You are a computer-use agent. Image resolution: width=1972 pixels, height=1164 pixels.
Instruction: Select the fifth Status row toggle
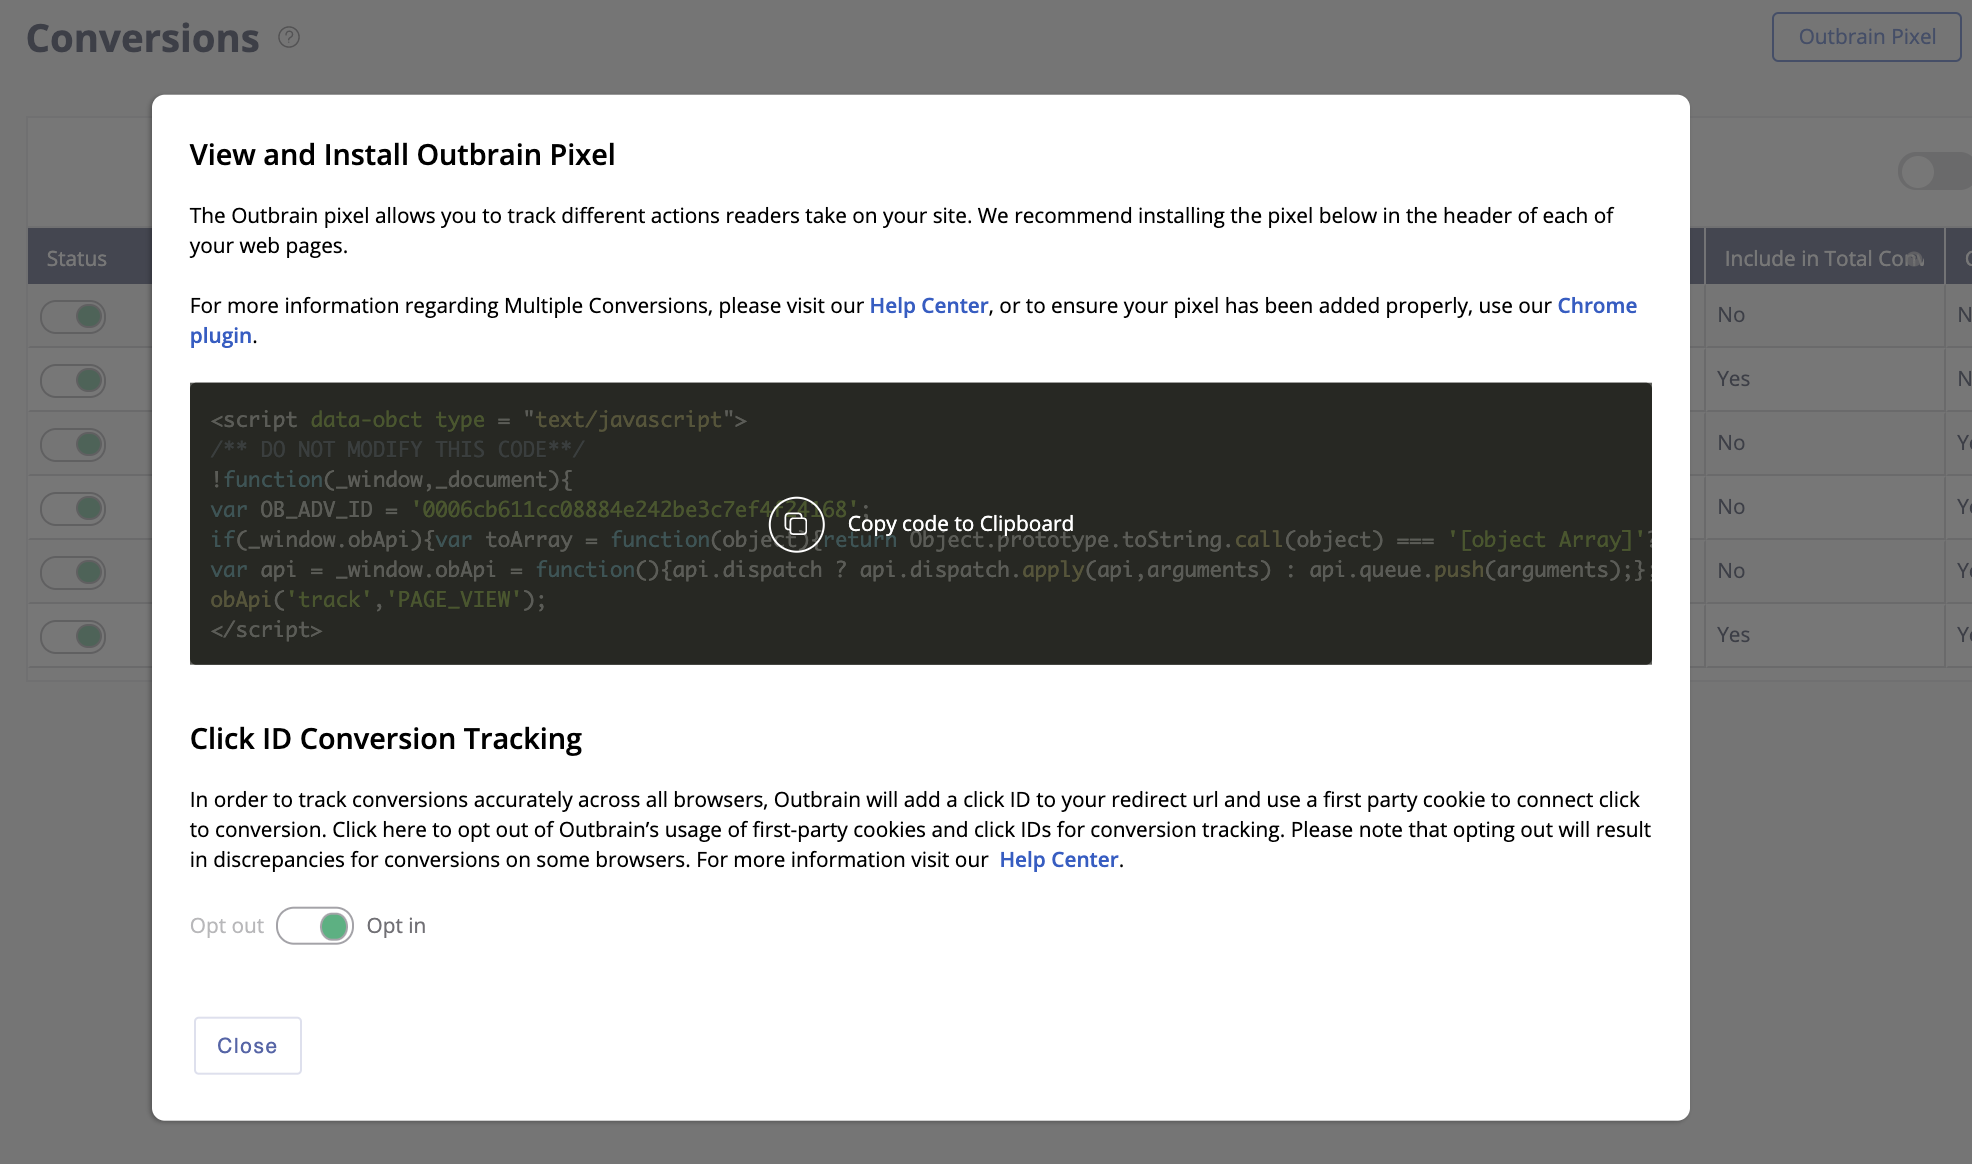pos(75,571)
